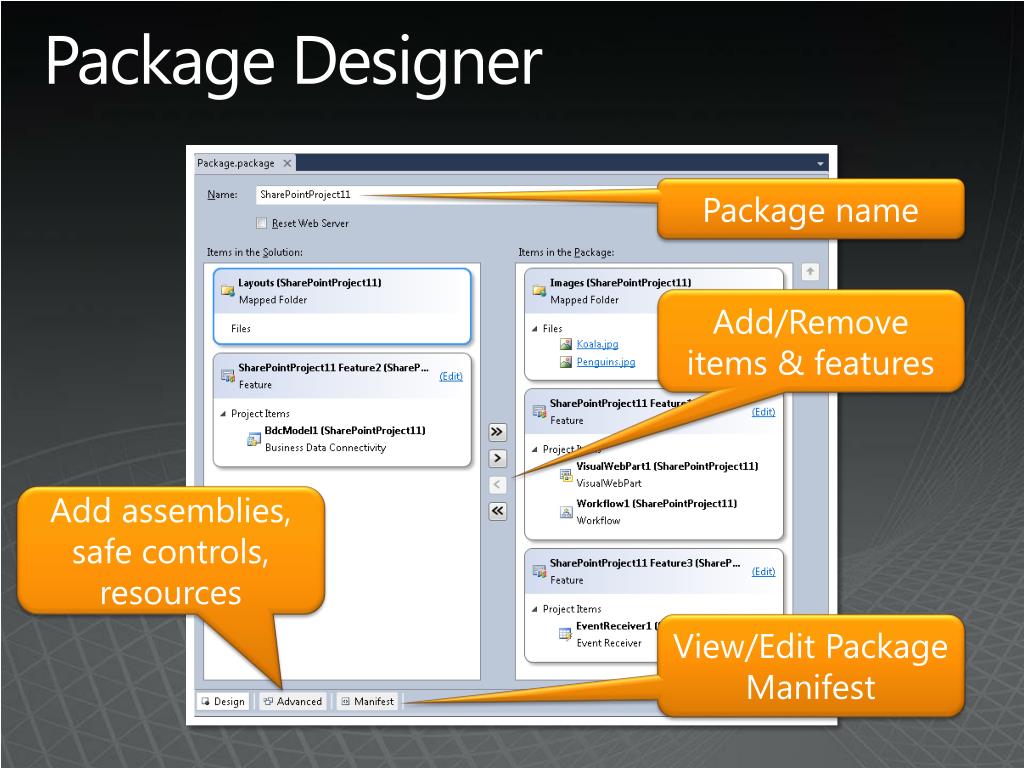Click the Feature2 feature icon
This screenshot has width=1024, height=768.
click(227, 376)
